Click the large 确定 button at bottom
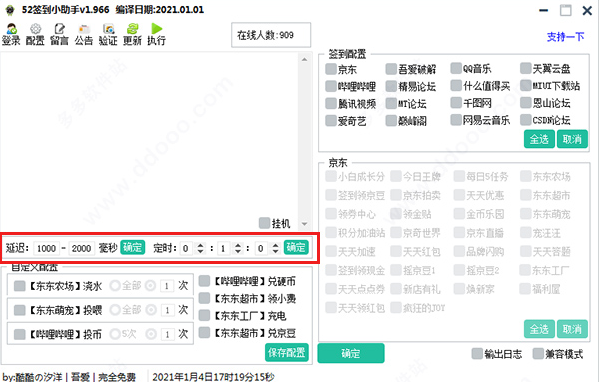 pos(351,353)
